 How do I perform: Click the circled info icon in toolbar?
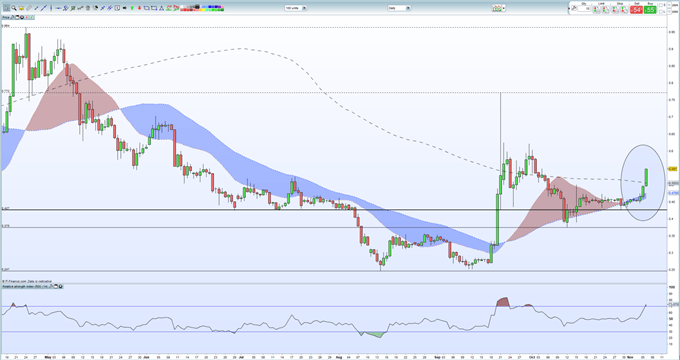point(117,8)
